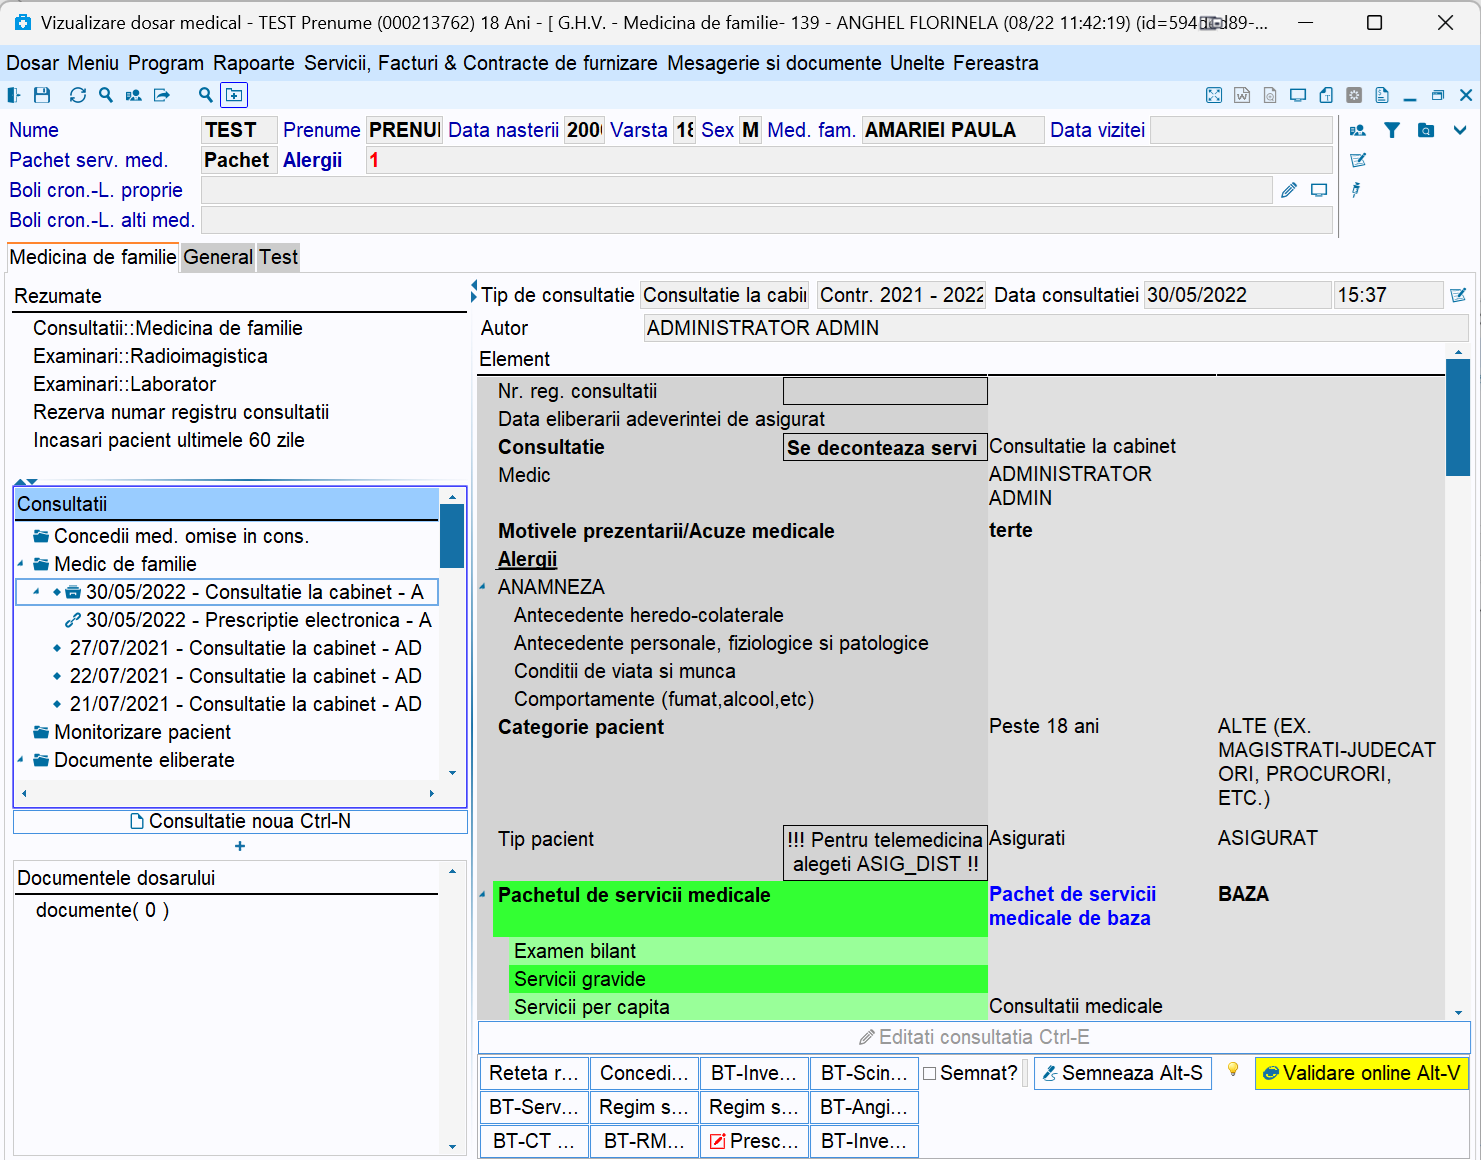
Task: Click the yellow lightbulb hint icon
Action: 1233,1070
